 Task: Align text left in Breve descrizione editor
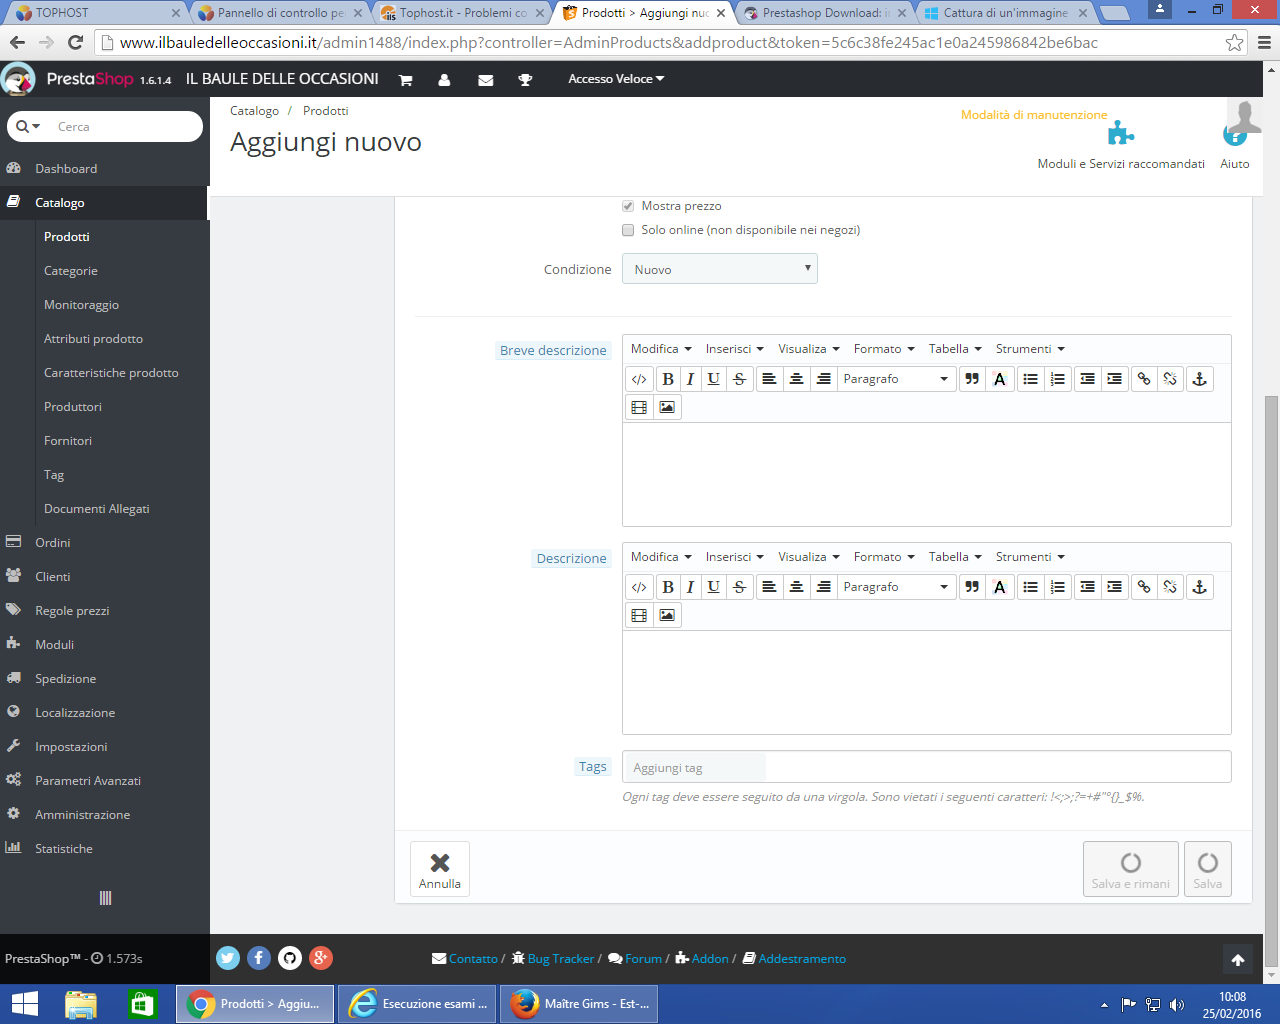[769, 379]
